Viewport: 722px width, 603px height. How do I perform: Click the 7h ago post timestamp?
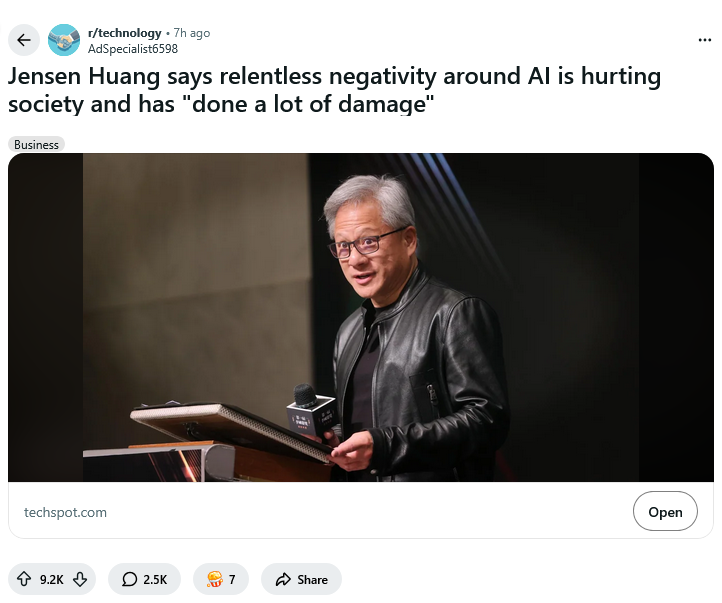[192, 33]
